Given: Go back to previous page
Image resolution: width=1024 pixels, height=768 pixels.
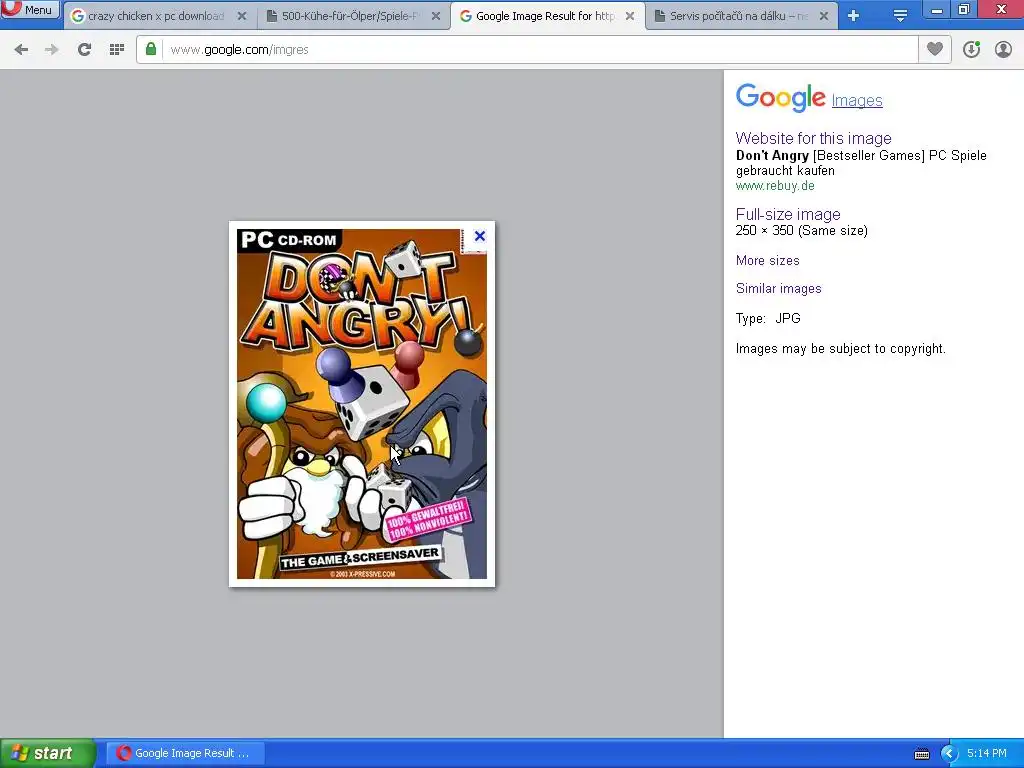Looking at the screenshot, I should pos(21,50).
